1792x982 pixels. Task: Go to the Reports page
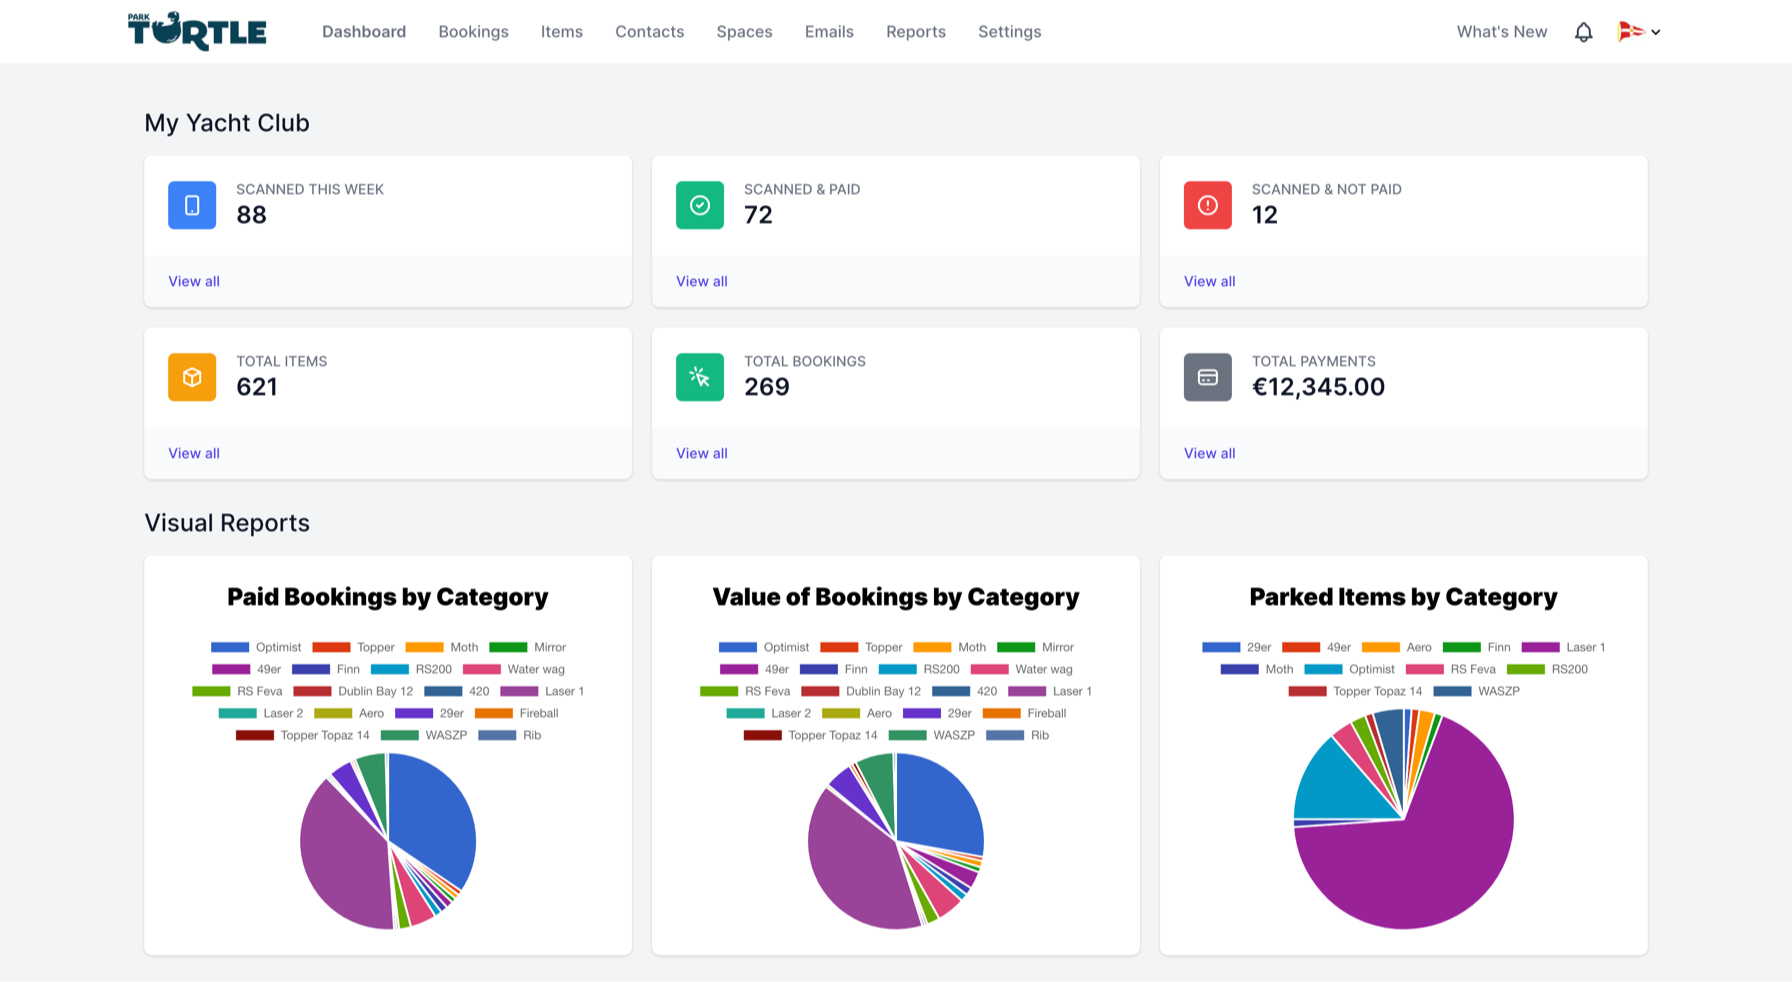[x=915, y=32]
